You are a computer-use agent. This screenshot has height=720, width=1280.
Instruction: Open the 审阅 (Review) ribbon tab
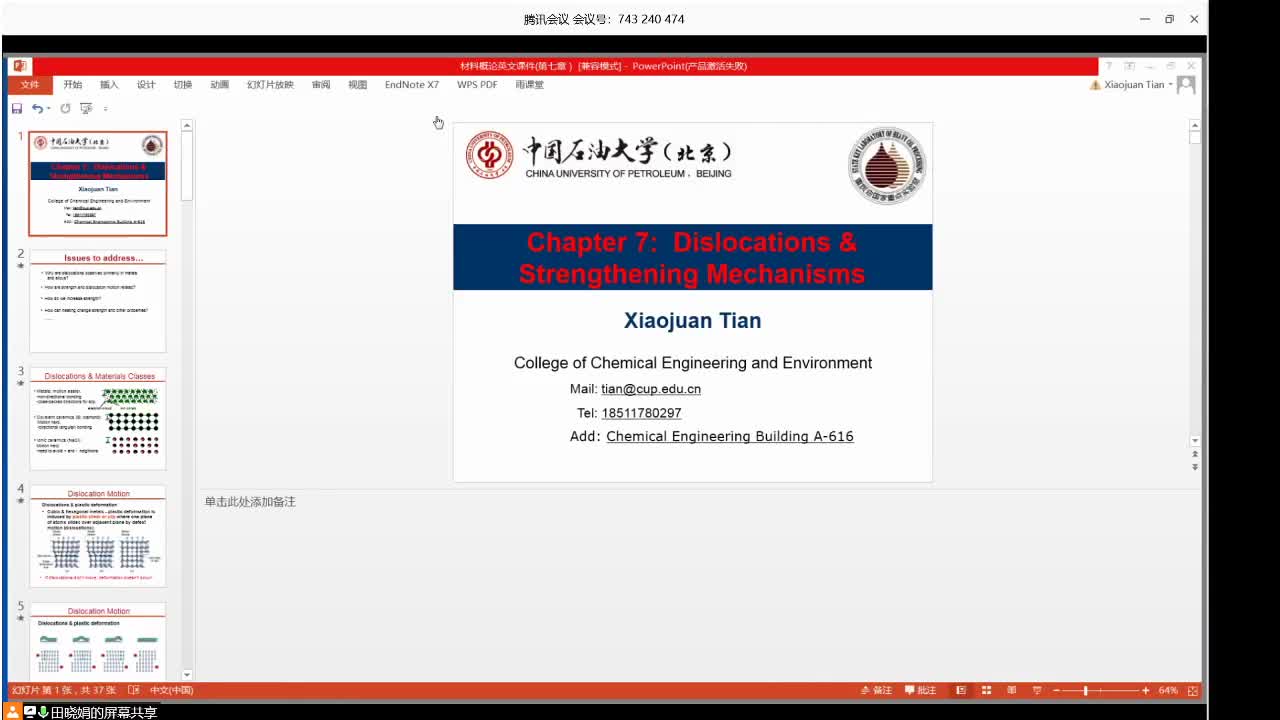coord(321,85)
